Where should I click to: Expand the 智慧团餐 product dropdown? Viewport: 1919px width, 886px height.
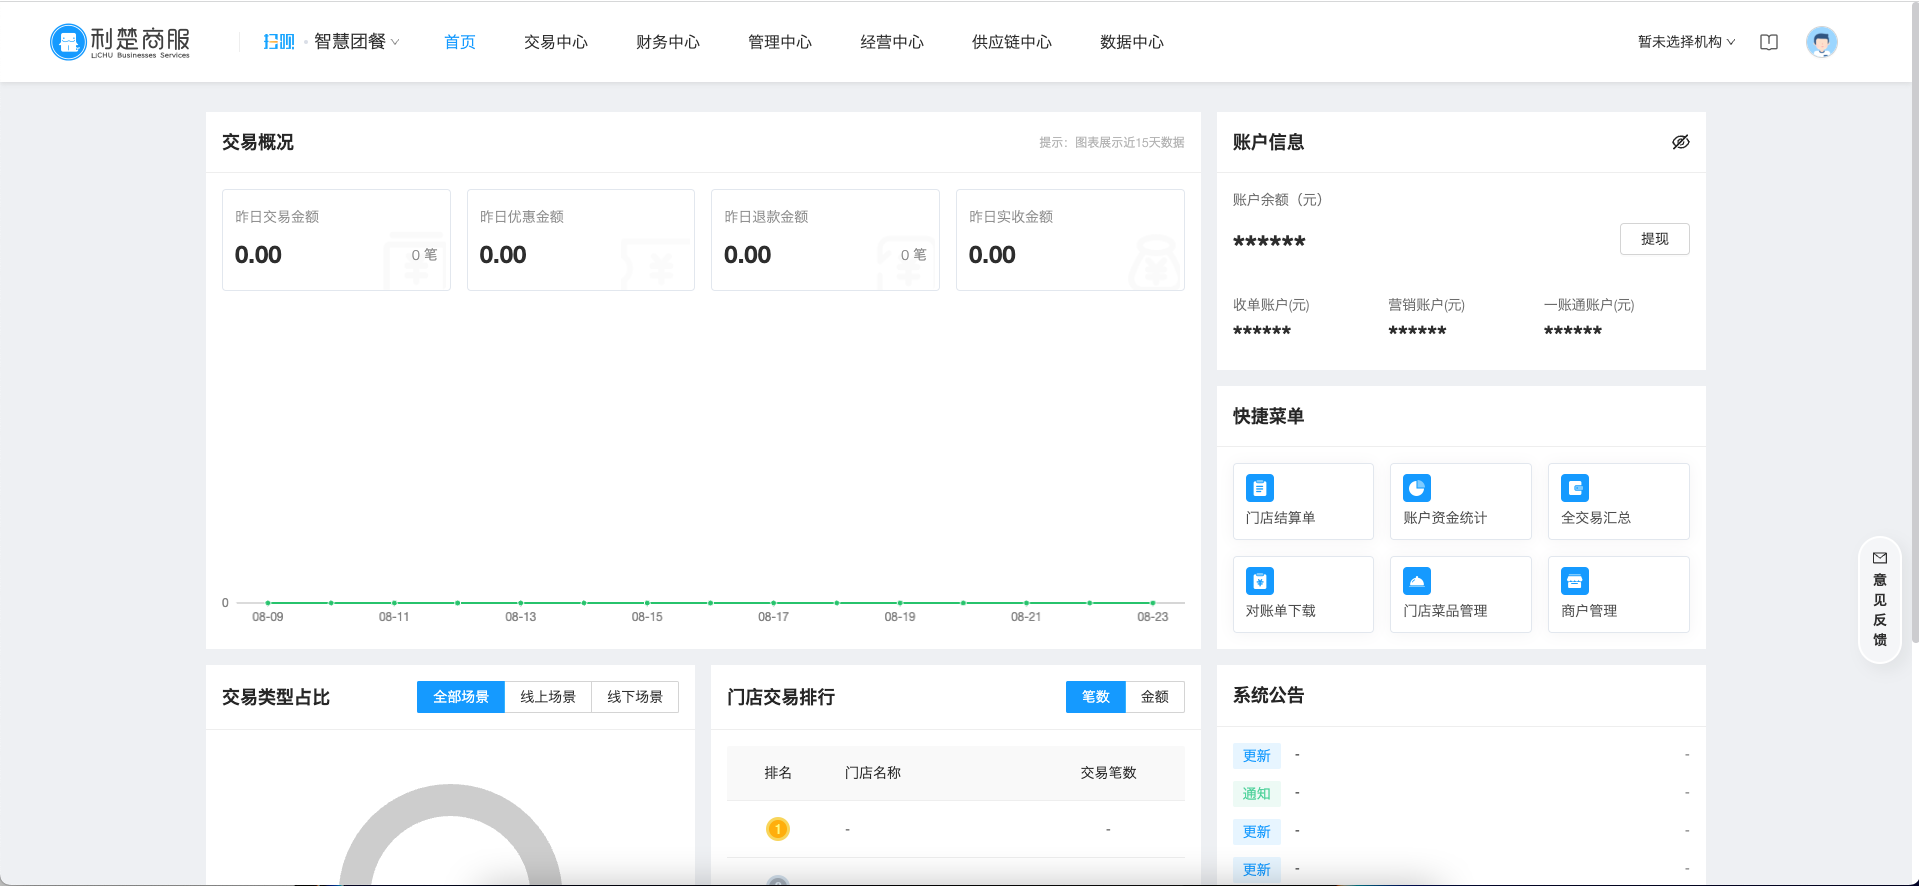357,42
